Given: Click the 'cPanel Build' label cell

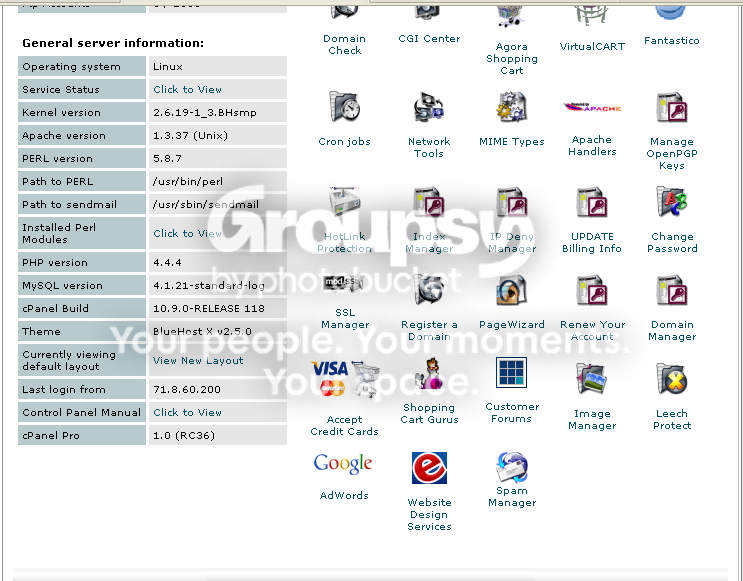Looking at the screenshot, I should pyautogui.click(x=82, y=309).
